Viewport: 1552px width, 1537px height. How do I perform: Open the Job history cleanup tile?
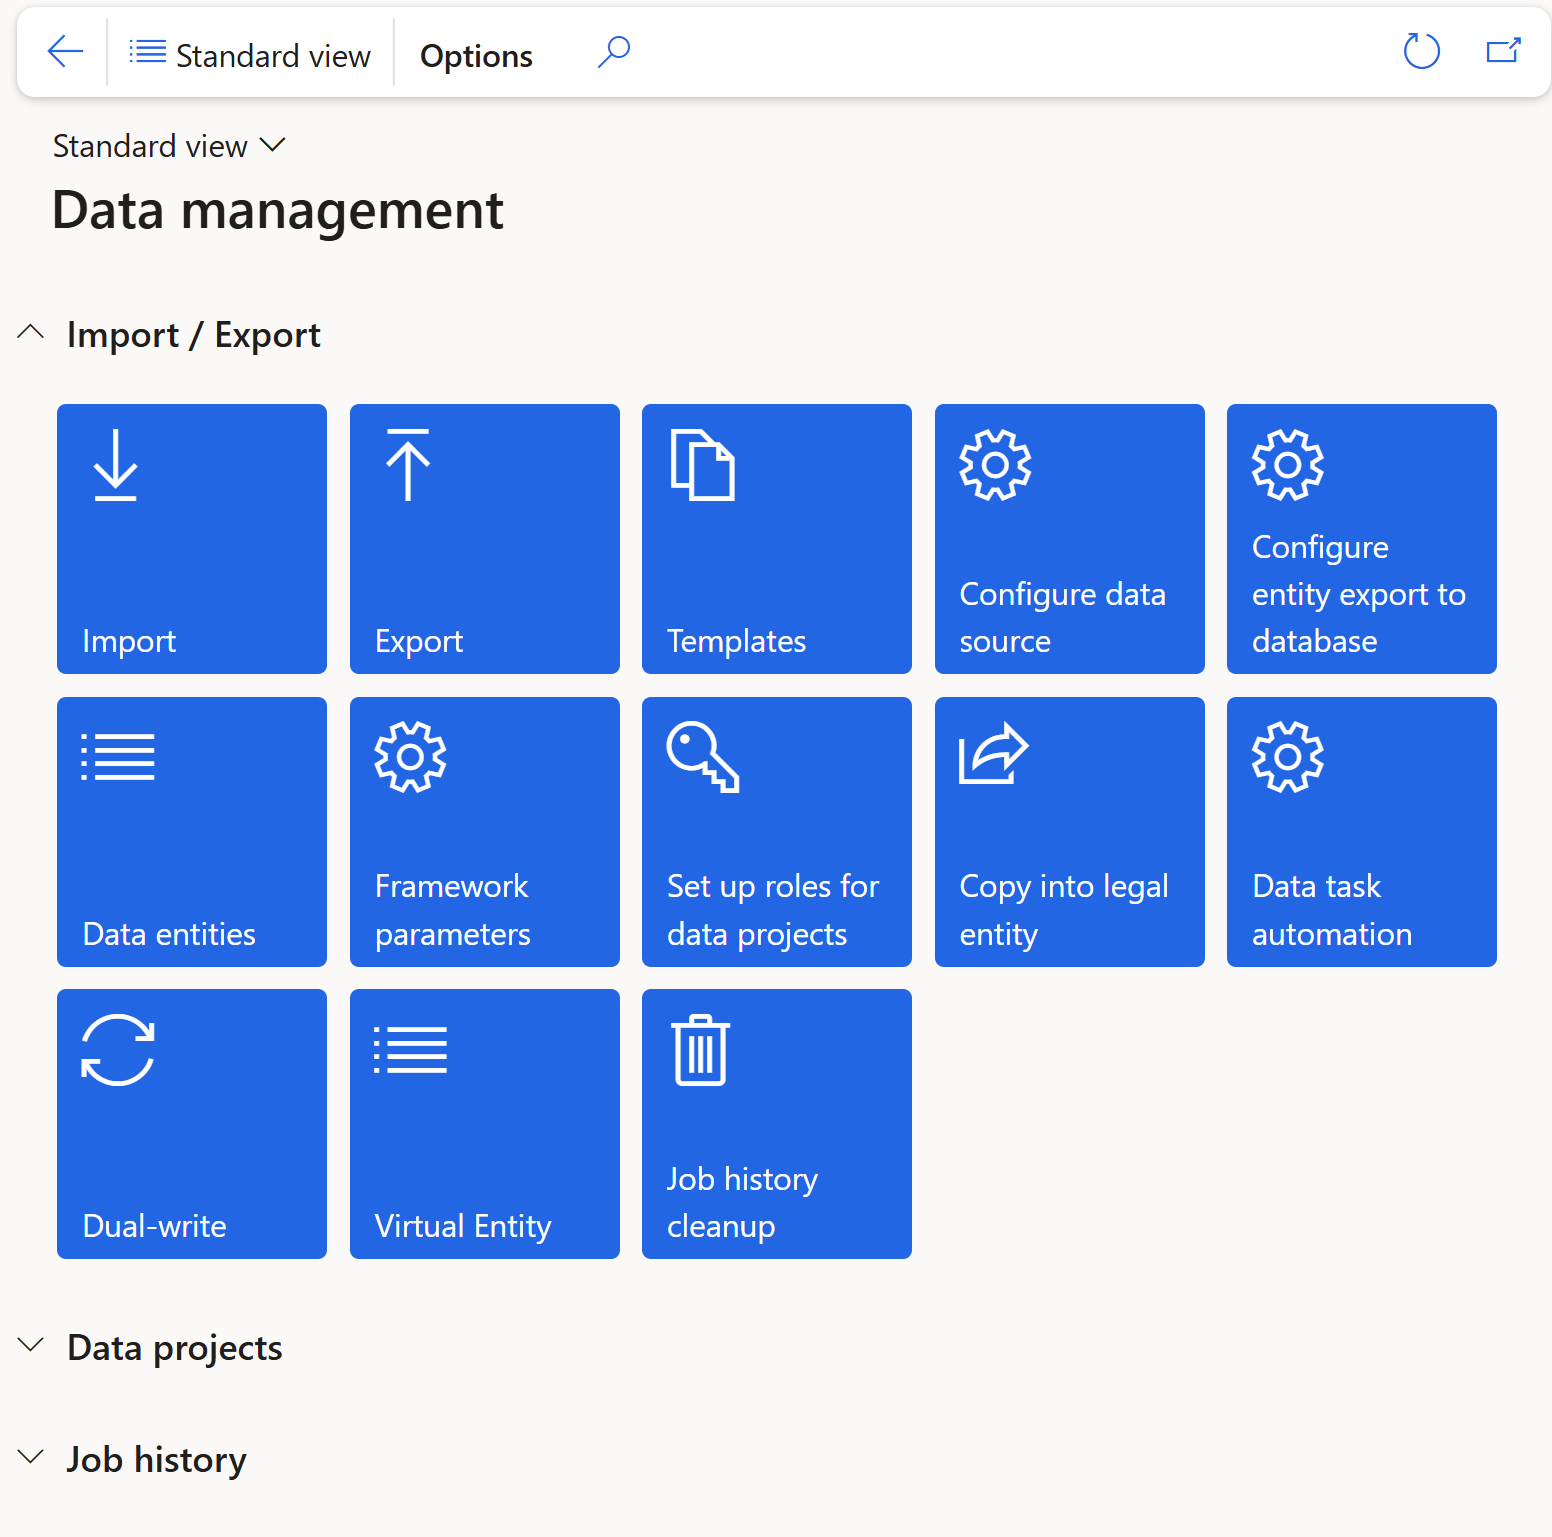(776, 1123)
